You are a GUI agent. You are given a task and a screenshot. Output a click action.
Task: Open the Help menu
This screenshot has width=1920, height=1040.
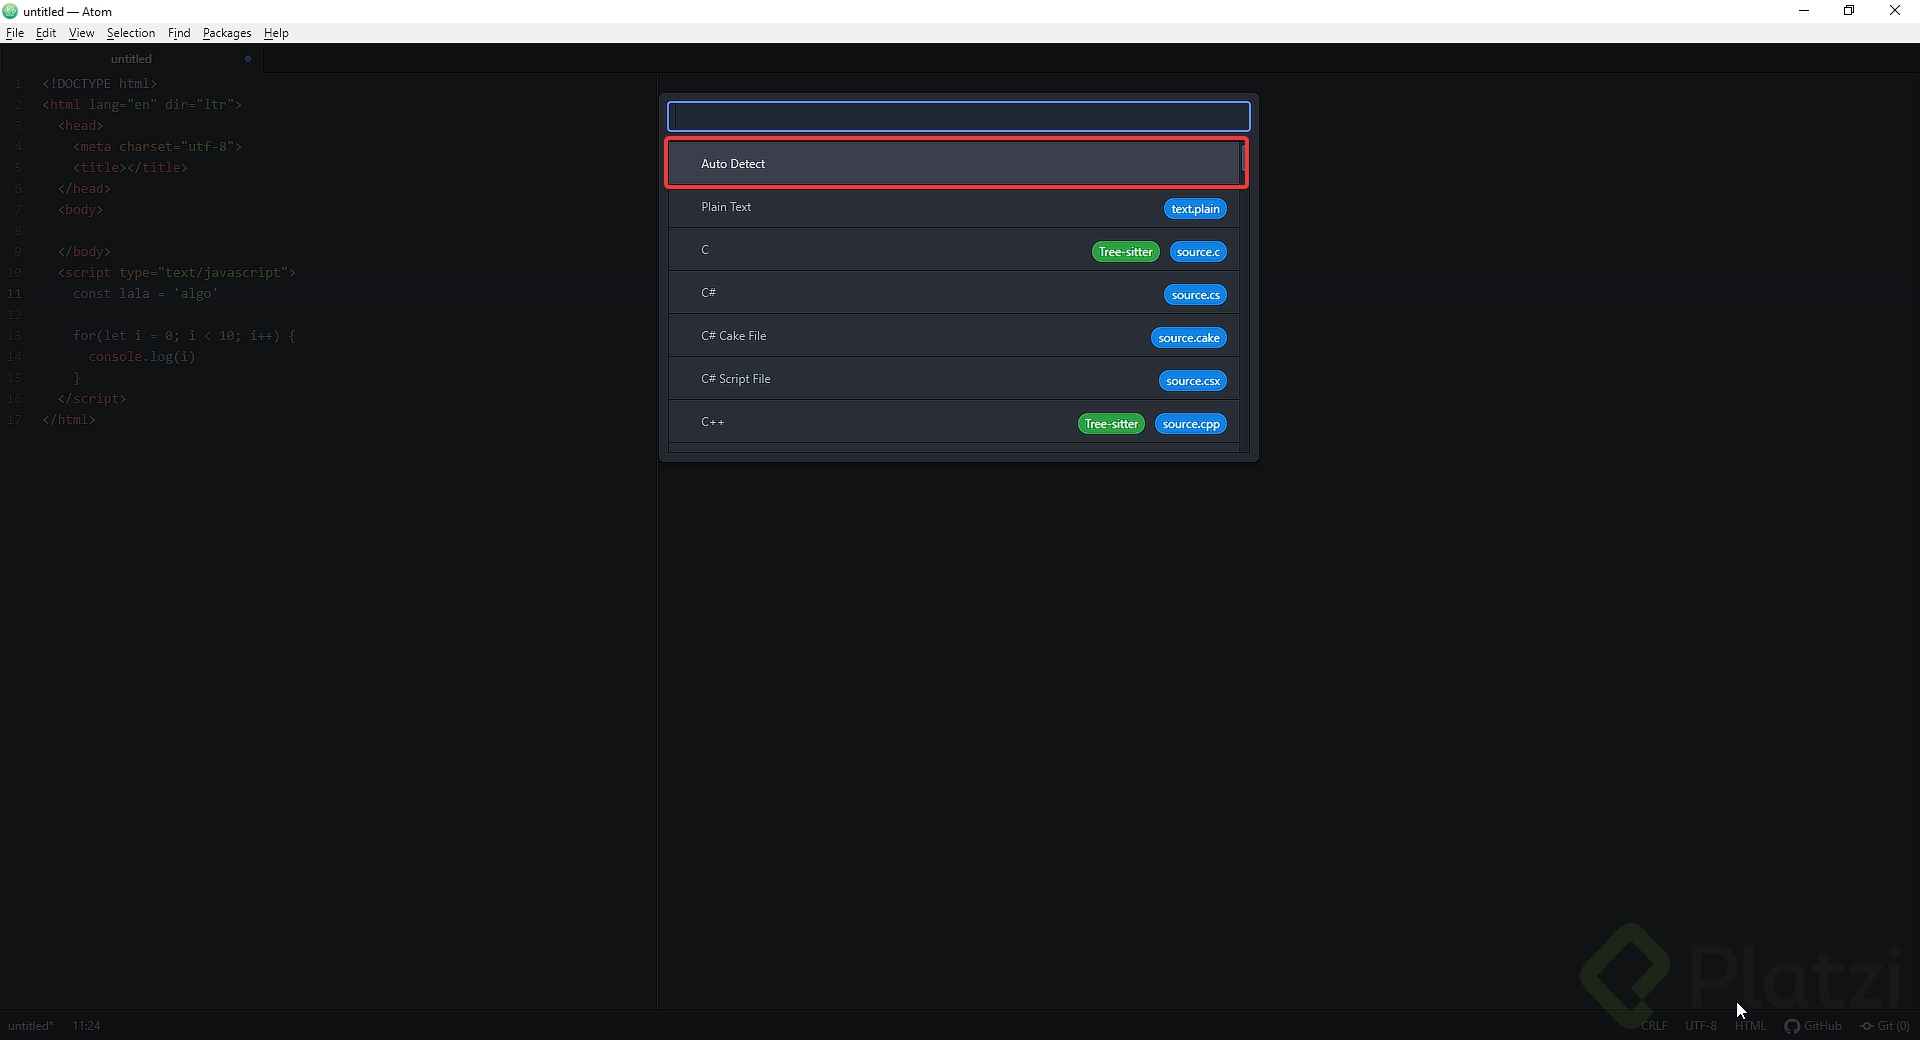tap(276, 33)
